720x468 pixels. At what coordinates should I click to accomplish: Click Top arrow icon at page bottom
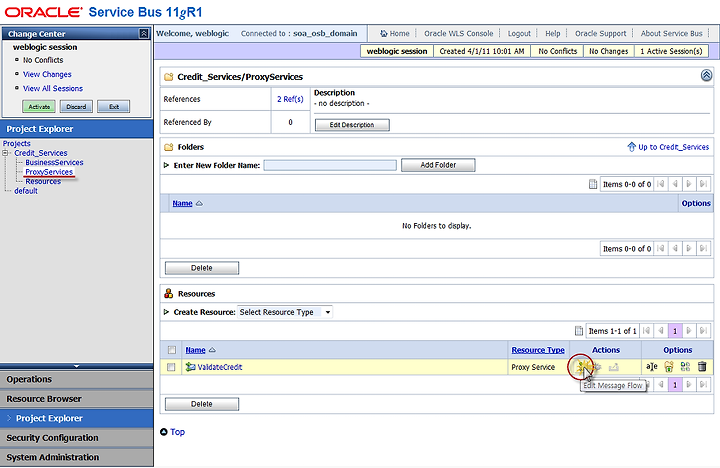point(164,432)
